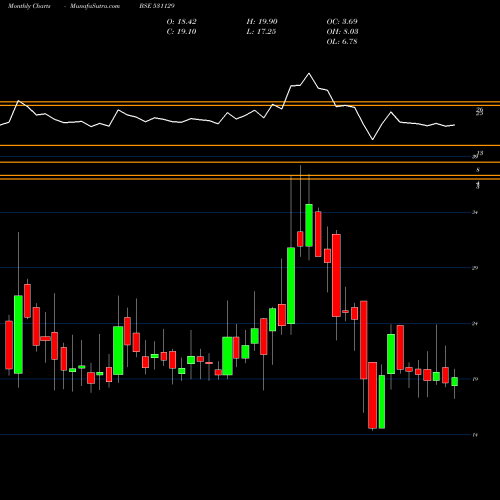Image resolution: width=500 pixels, height=500 pixels.
Task: Click the high value H: 19.90
Action: (262, 22)
